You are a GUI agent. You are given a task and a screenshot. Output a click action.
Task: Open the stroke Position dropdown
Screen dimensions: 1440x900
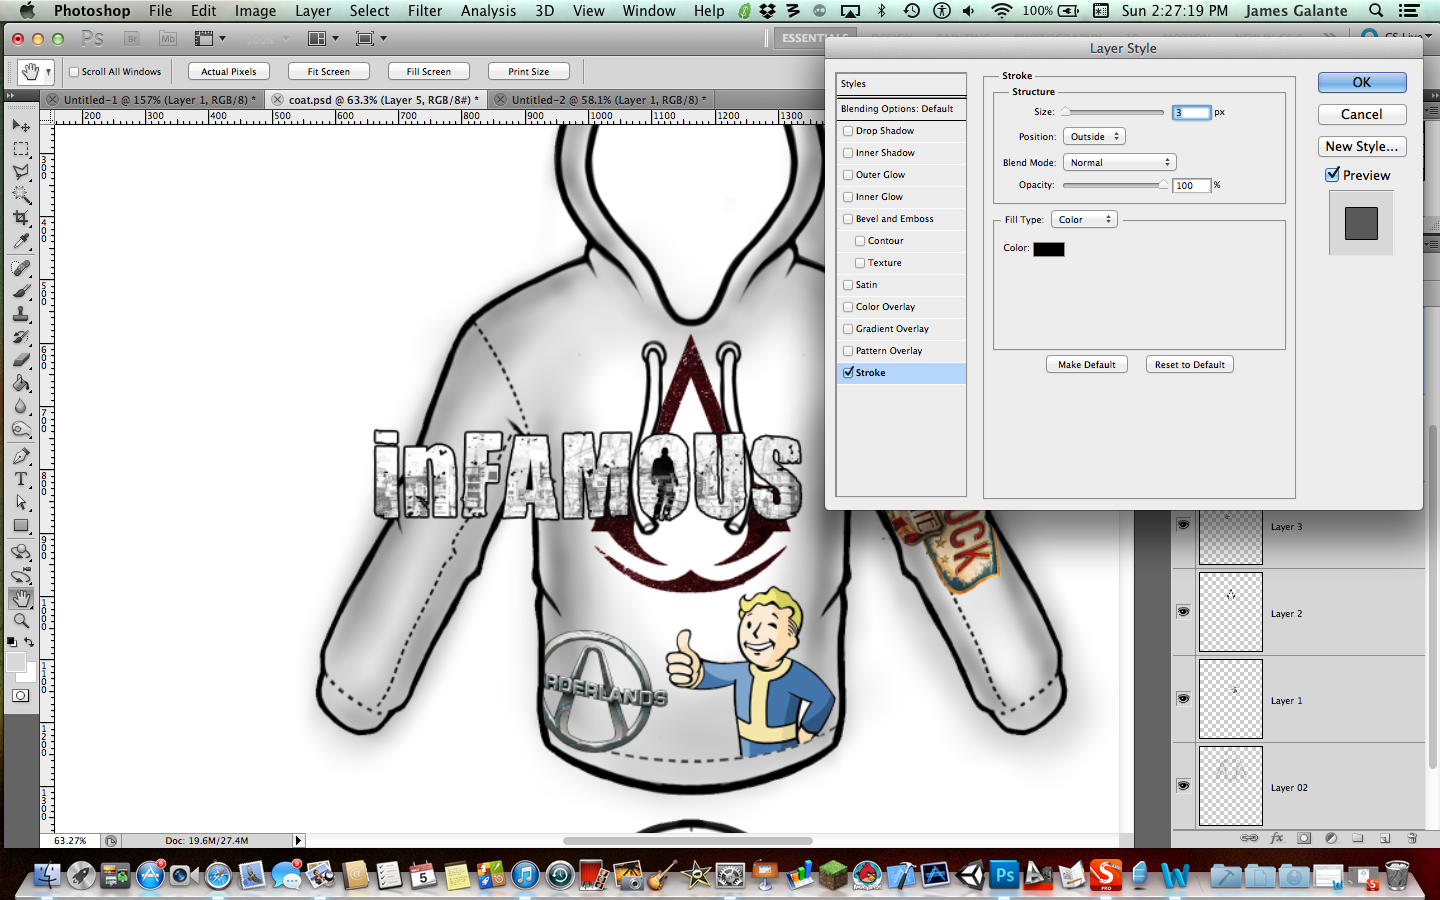click(x=1094, y=137)
